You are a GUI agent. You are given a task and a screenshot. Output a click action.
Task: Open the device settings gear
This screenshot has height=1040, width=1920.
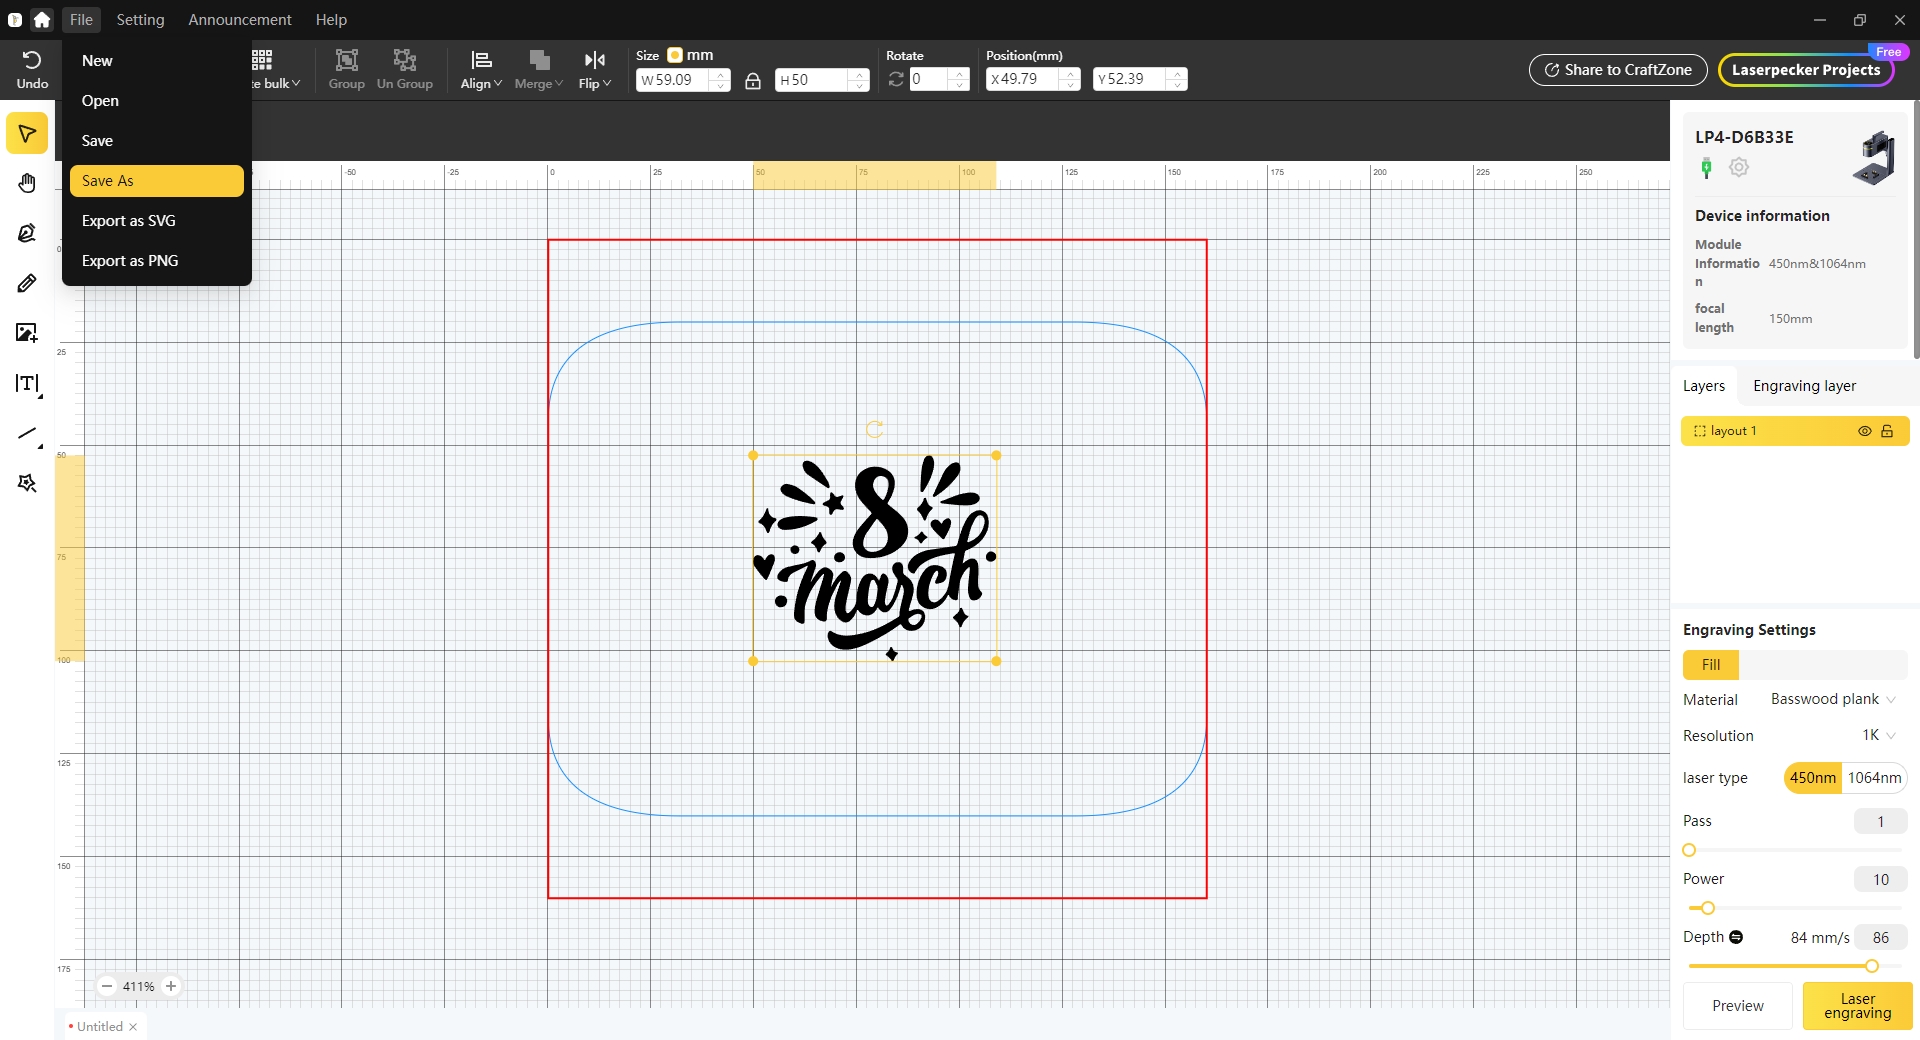click(x=1739, y=167)
